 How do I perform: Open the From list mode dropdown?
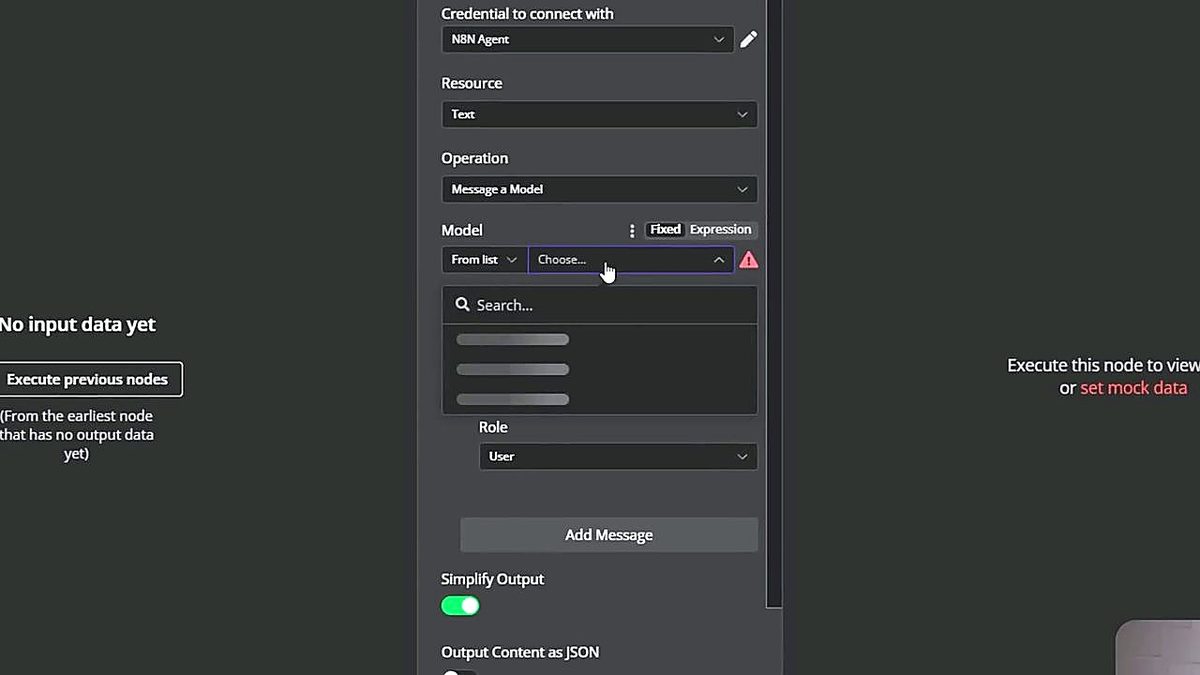tap(484, 260)
